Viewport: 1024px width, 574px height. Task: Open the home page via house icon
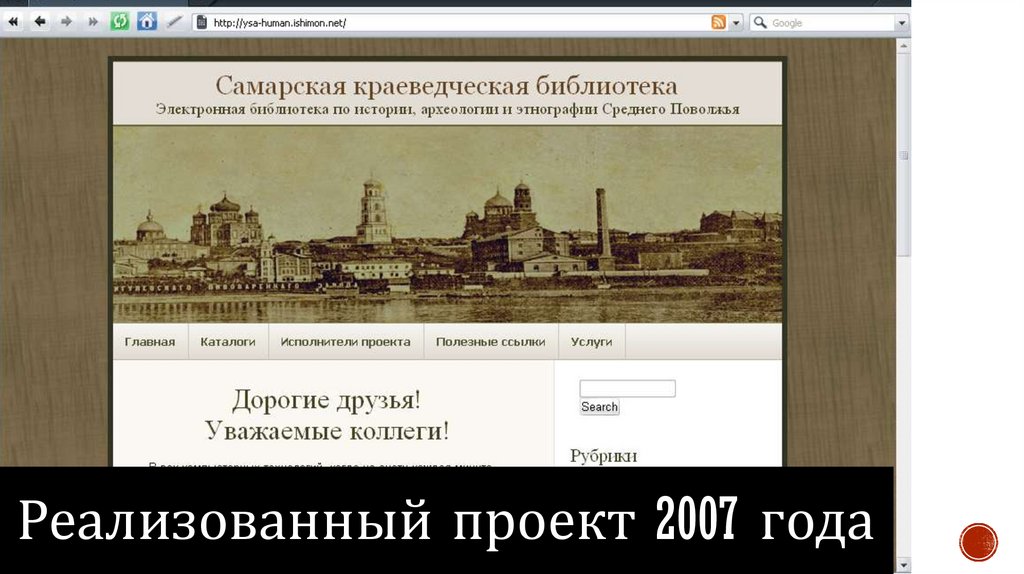(147, 22)
